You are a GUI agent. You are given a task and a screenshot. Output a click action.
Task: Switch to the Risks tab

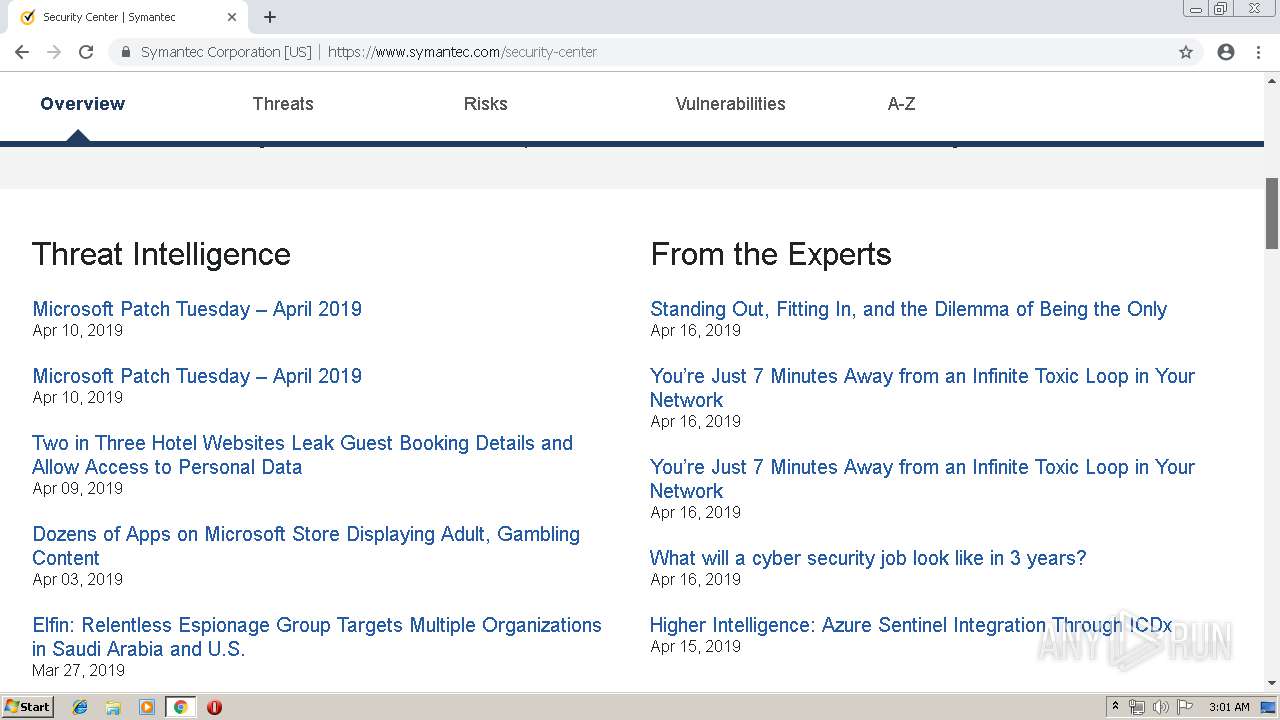[486, 104]
